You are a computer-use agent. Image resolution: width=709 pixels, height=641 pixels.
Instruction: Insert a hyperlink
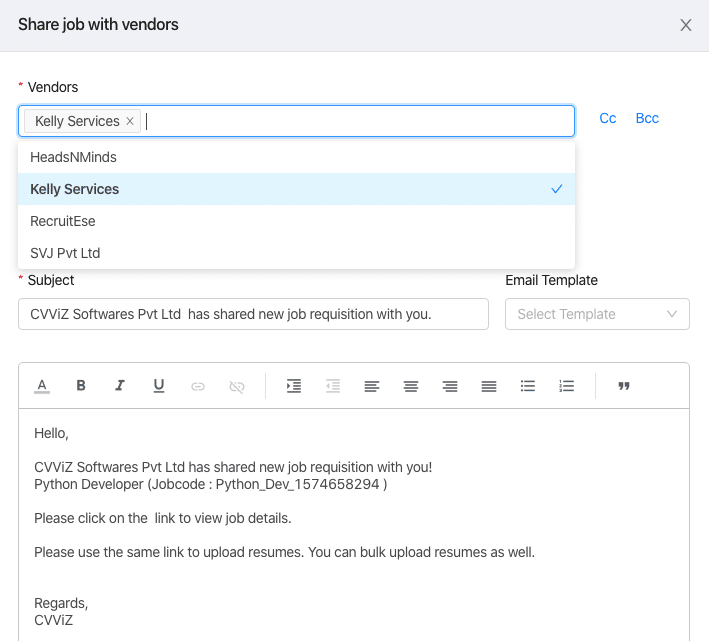pyautogui.click(x=198, y=386)
